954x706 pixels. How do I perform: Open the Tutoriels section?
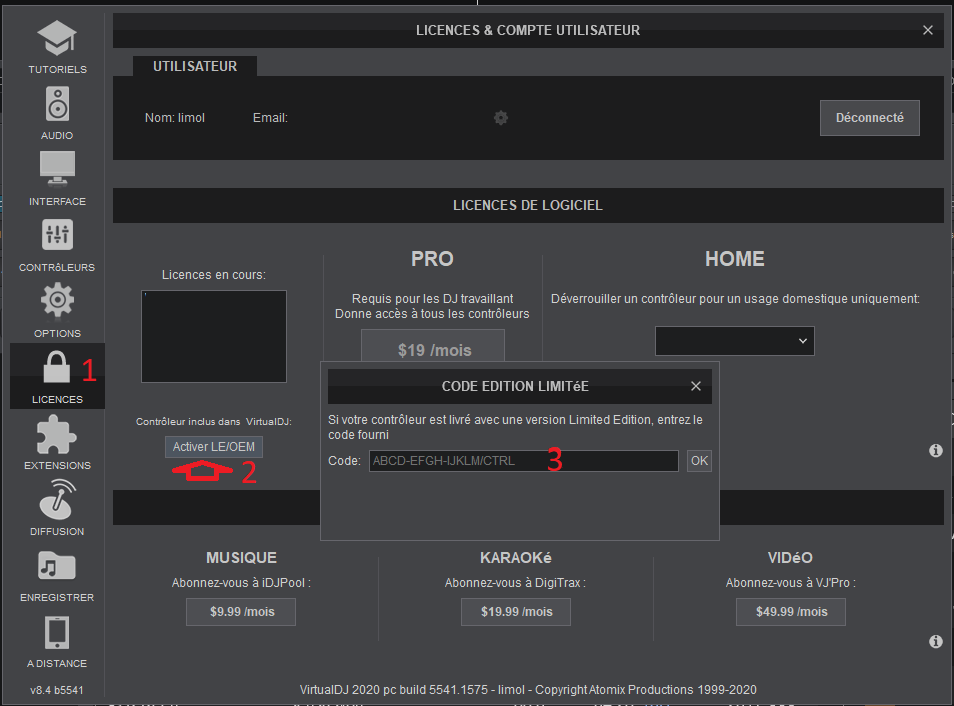(x=57, y=47)
